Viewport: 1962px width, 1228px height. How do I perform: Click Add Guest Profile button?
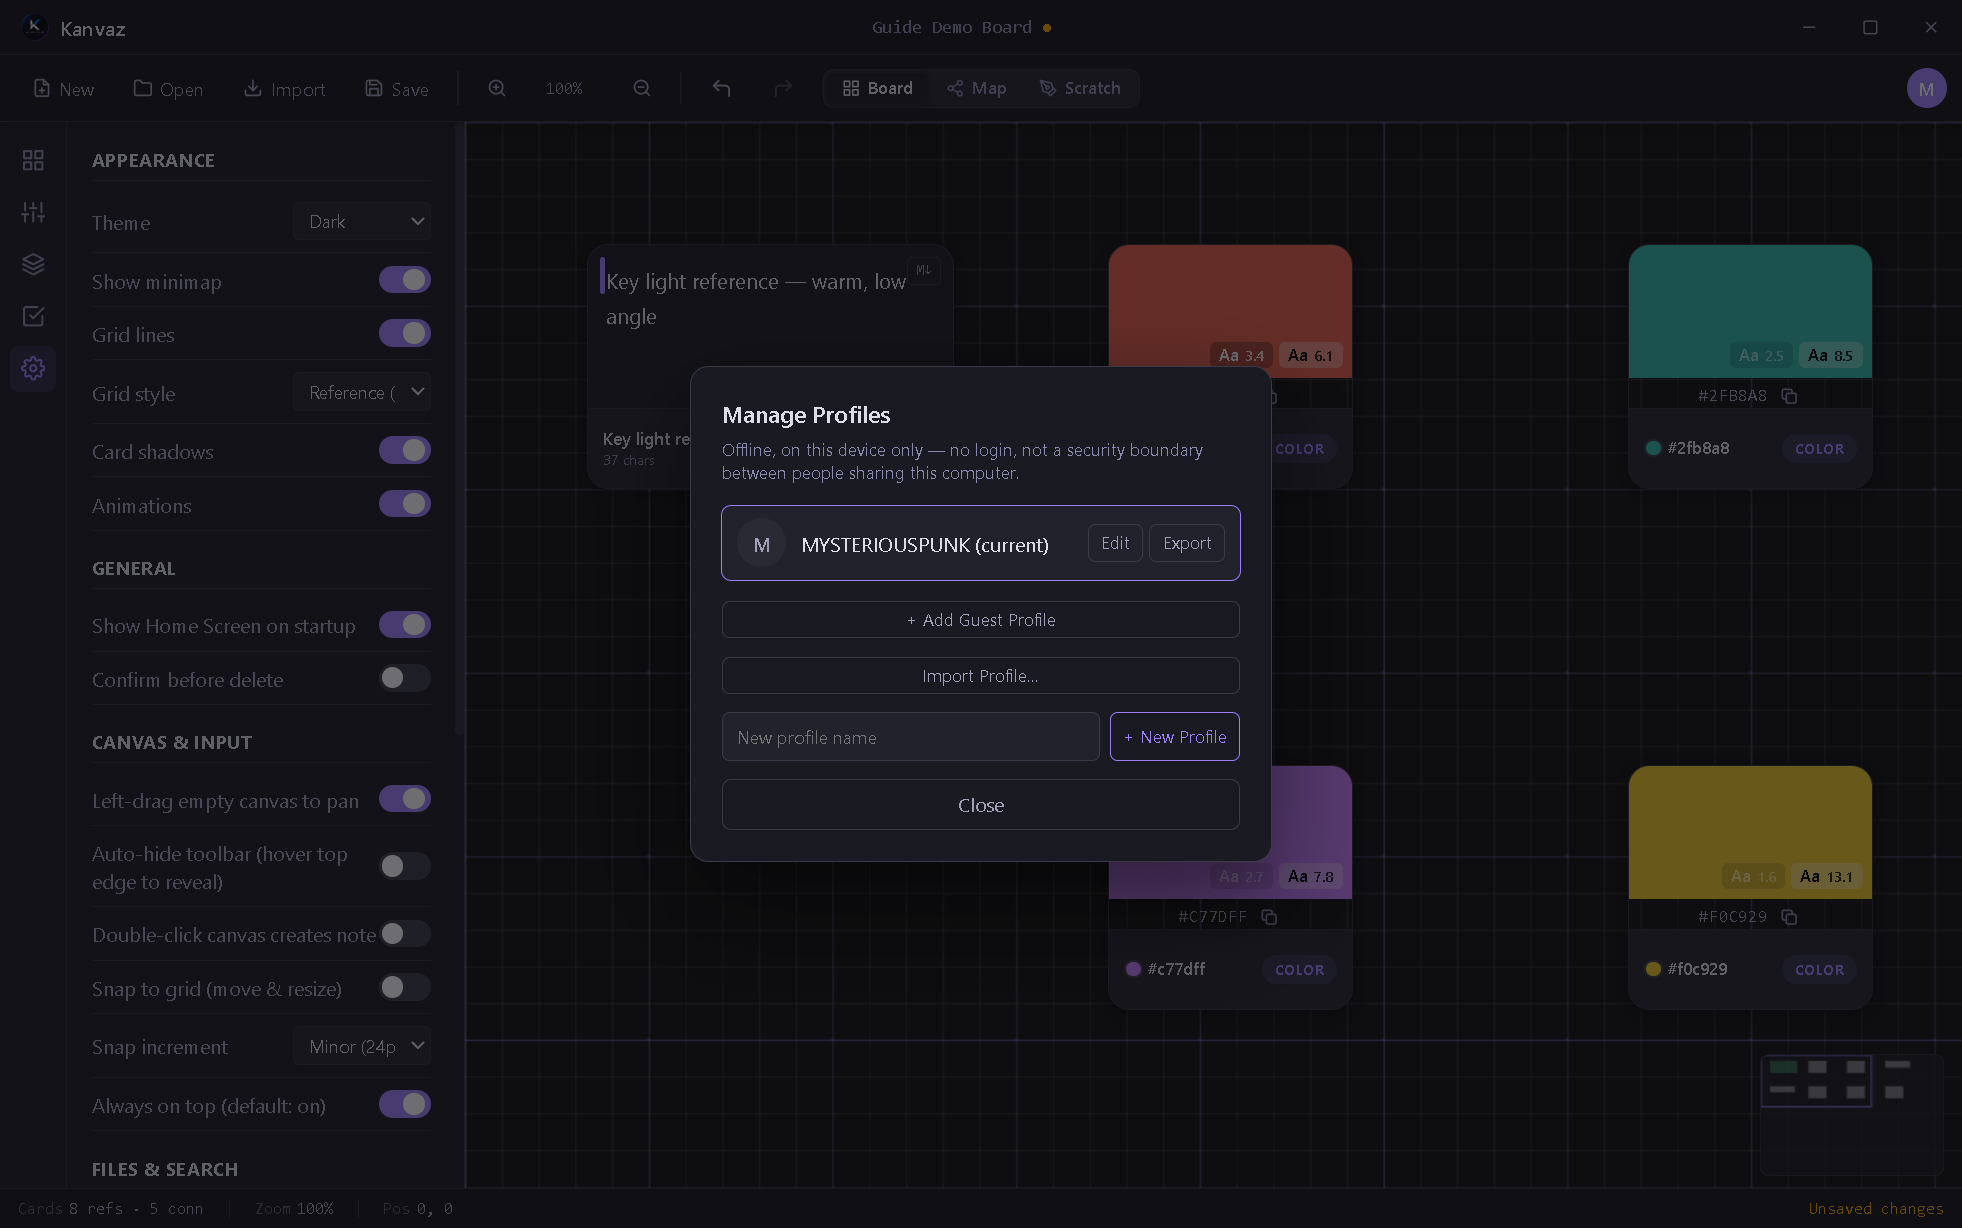coord(981,620)
